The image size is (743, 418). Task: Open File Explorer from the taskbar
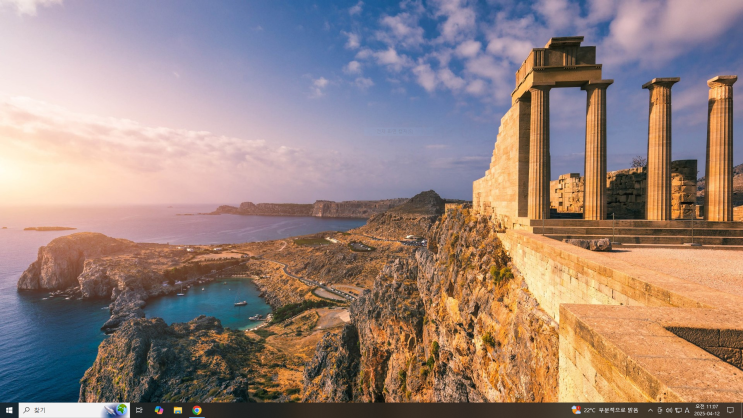(177, 410)
